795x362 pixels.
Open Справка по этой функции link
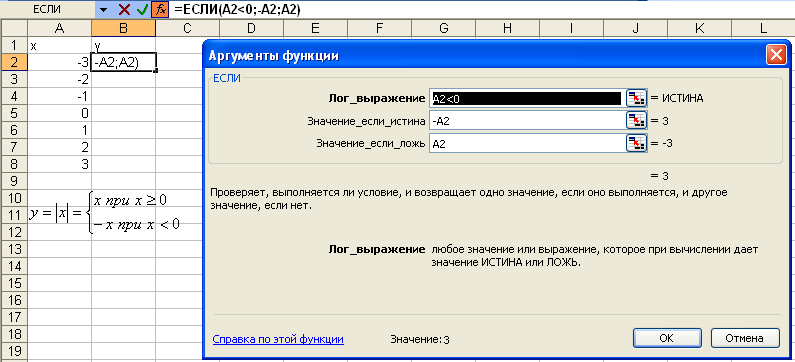[278, 339]
